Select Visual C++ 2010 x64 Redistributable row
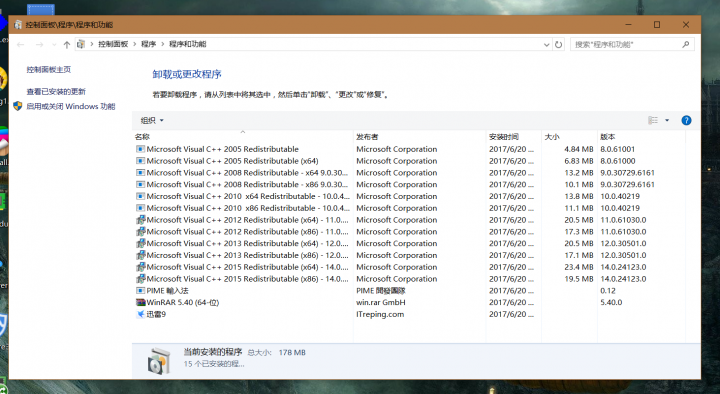 (x=410, y=197)
